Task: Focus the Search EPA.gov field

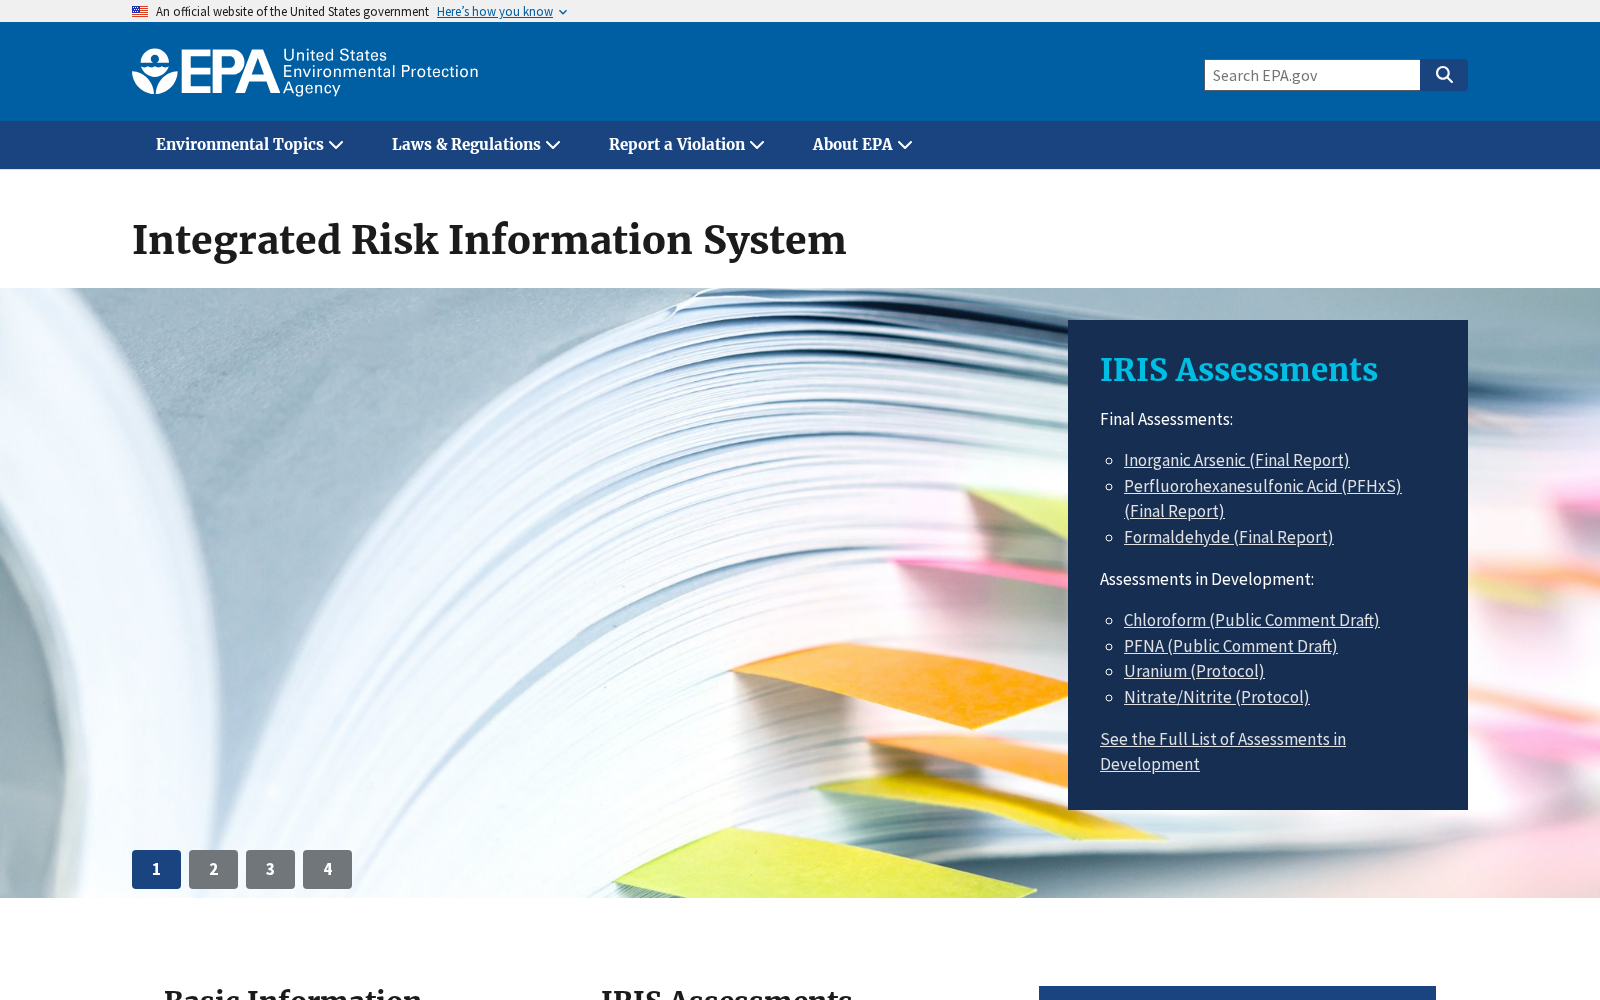Action: (x=1312, y=75)
